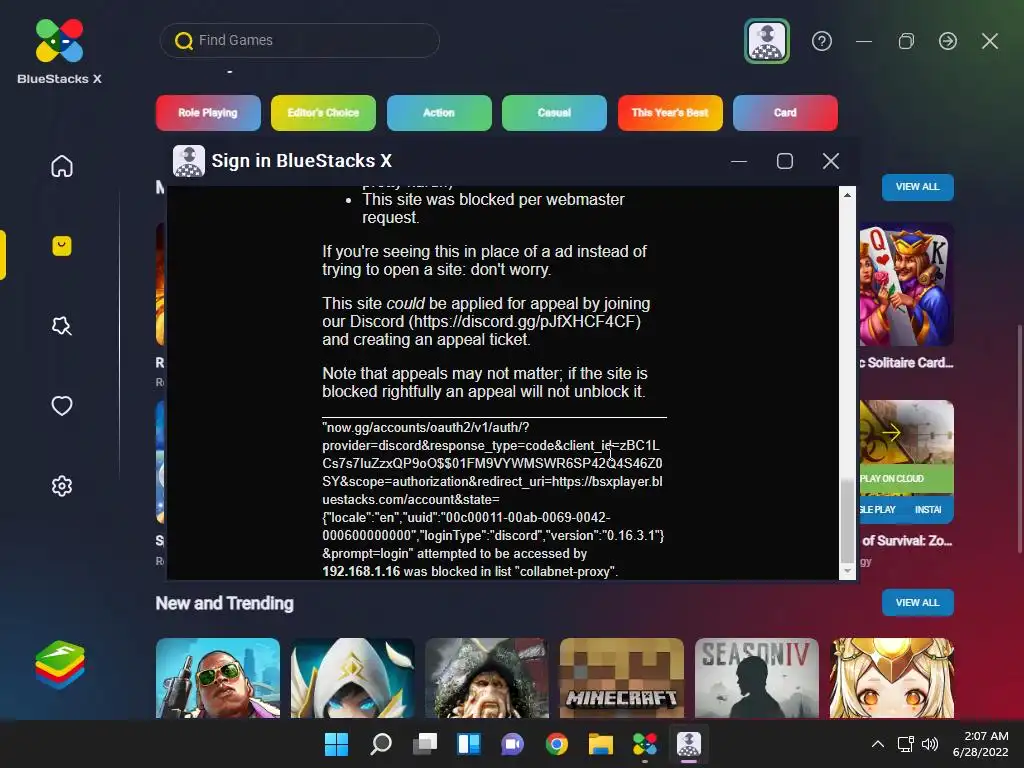
Task: Restore the BlueStacks X main window
Action: click(x=906, y=41)
